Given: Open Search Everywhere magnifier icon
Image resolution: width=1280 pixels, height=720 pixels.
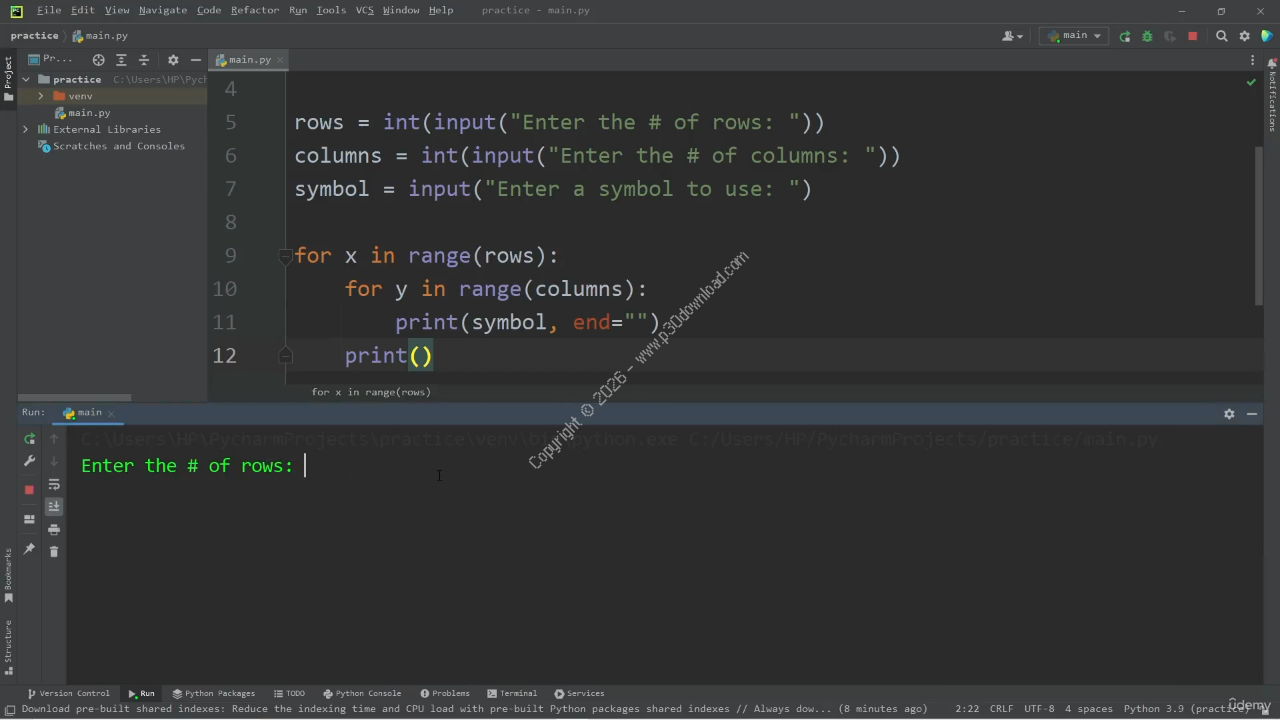Looking at the screenshot, I should (1221, 36).
